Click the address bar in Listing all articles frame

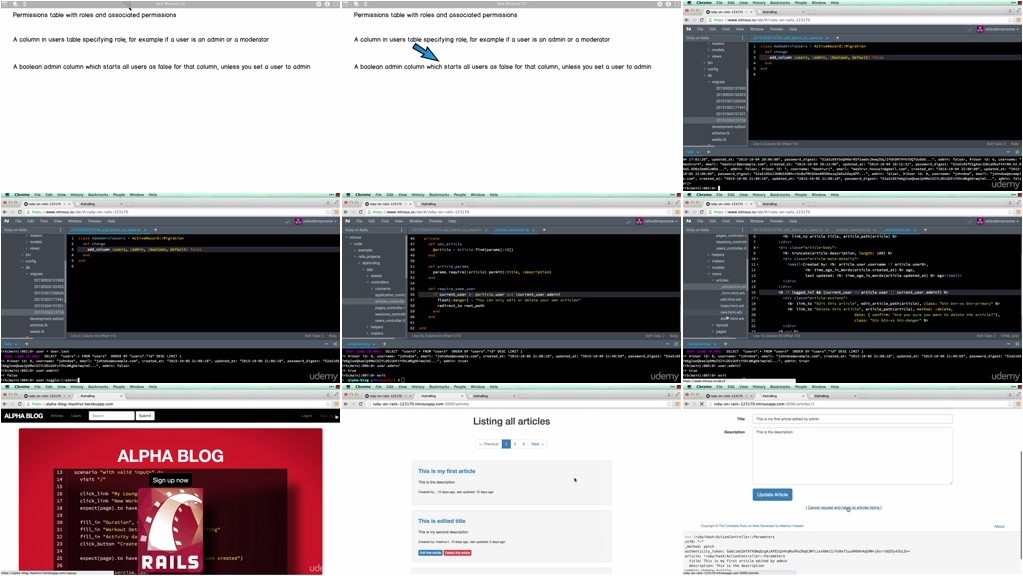519,404
